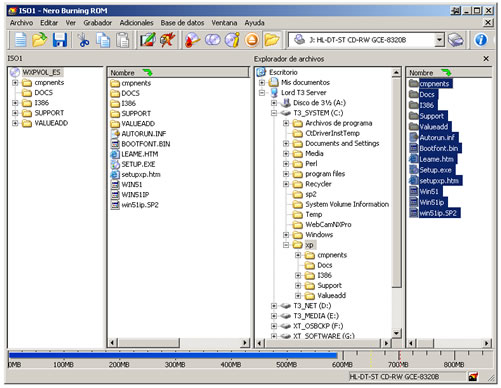The height and width of the screenshot is (388, 501).
Task: Burn the compilation with flame disc icon
Action: coord(192,40)
